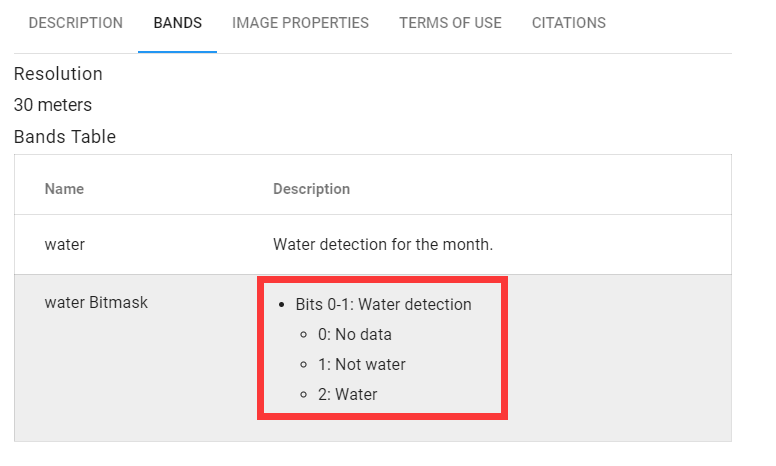Click the '1: Not water' value
The width and height of the screenshot is (776, 466).
click(362, 364)
